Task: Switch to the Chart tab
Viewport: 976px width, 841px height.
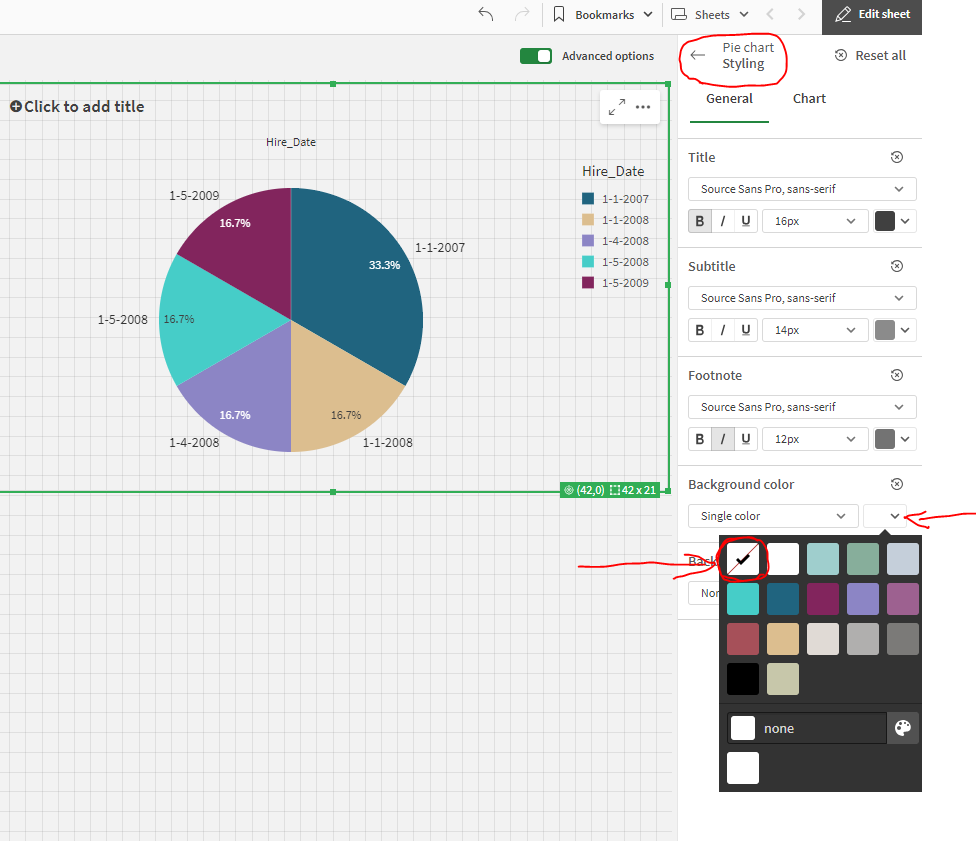Action: [x=809, y=98]
